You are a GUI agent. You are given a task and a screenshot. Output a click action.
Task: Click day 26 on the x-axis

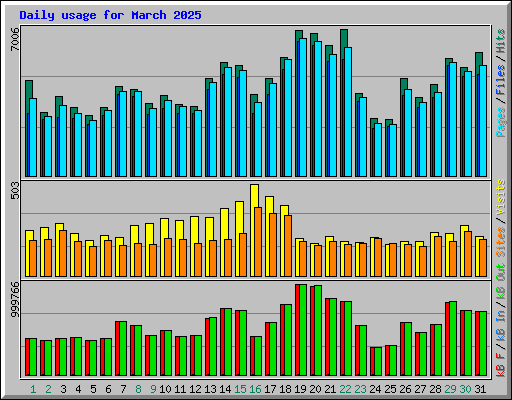pyautogui.click(x=405, y=389)
